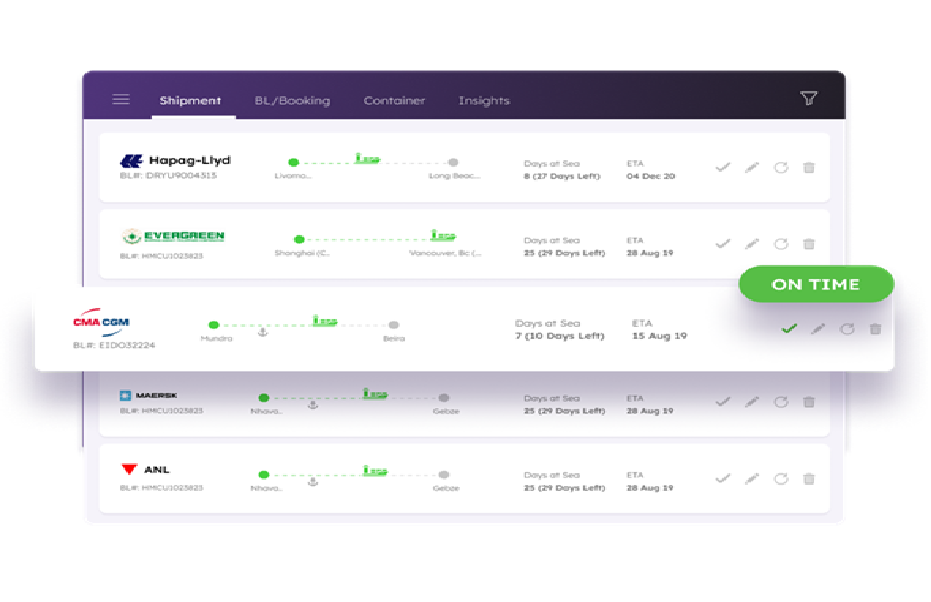Click the ship marker on Maersk route
Screen dimensions: 931x602
click(375, 393)
